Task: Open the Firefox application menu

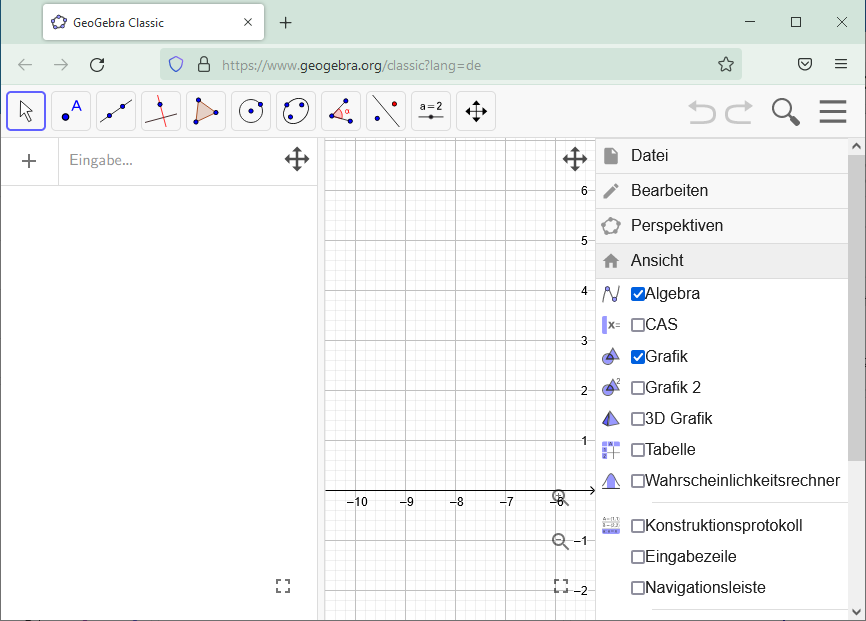Action: 841,64
